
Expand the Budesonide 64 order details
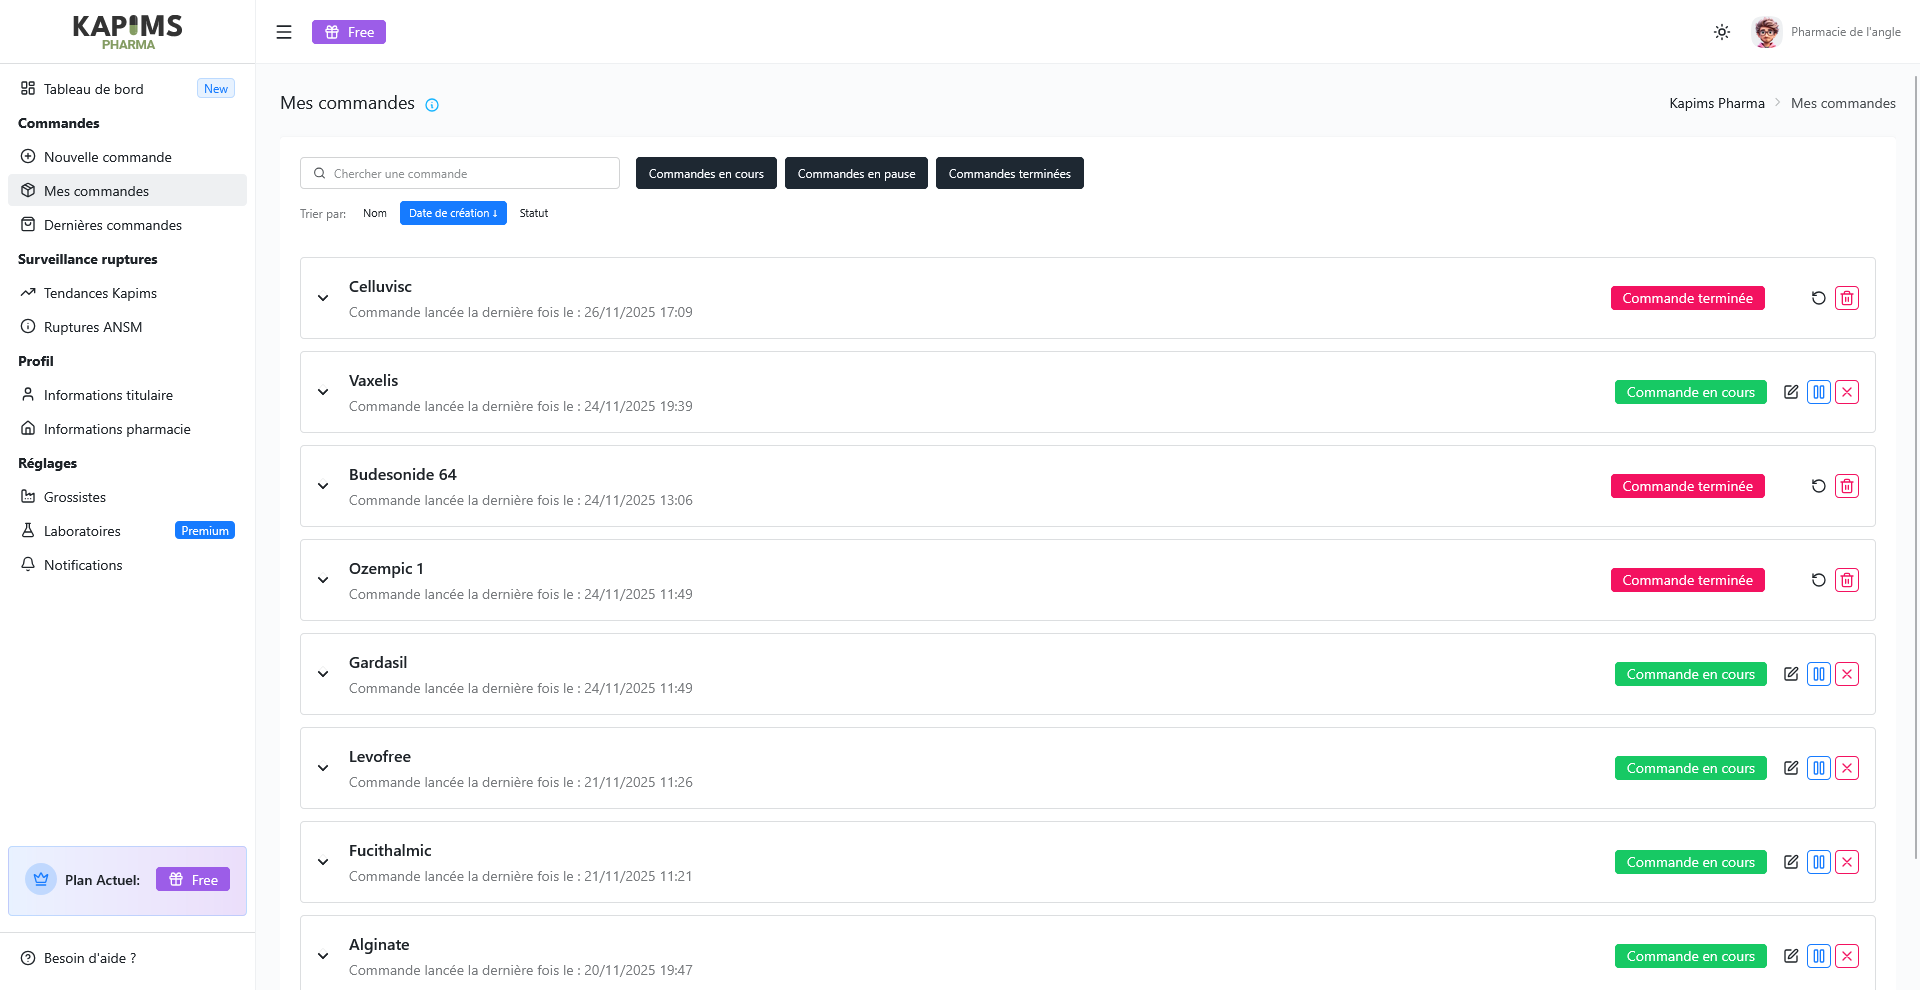(x=322, y=486)
